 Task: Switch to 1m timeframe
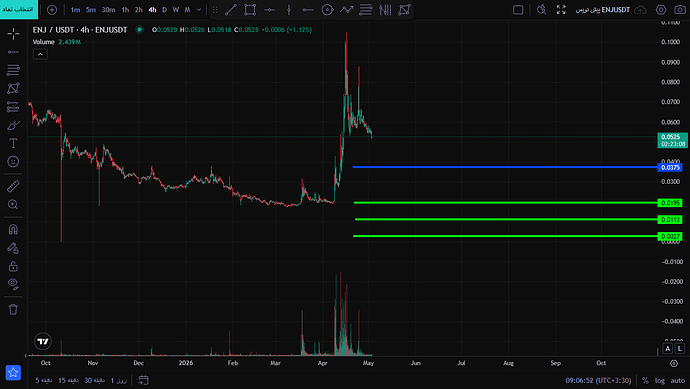pyautogui.click(x=75, y=10)
